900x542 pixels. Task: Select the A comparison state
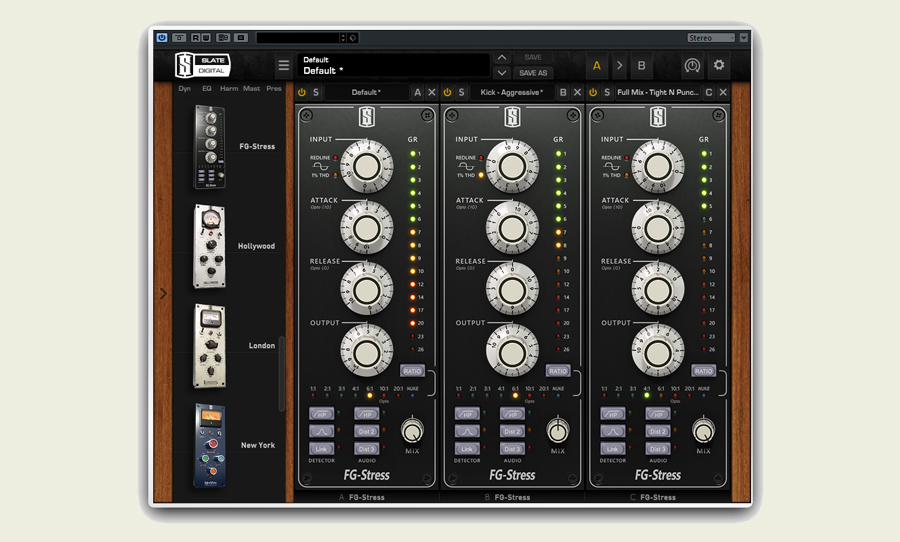coord(597,65)
